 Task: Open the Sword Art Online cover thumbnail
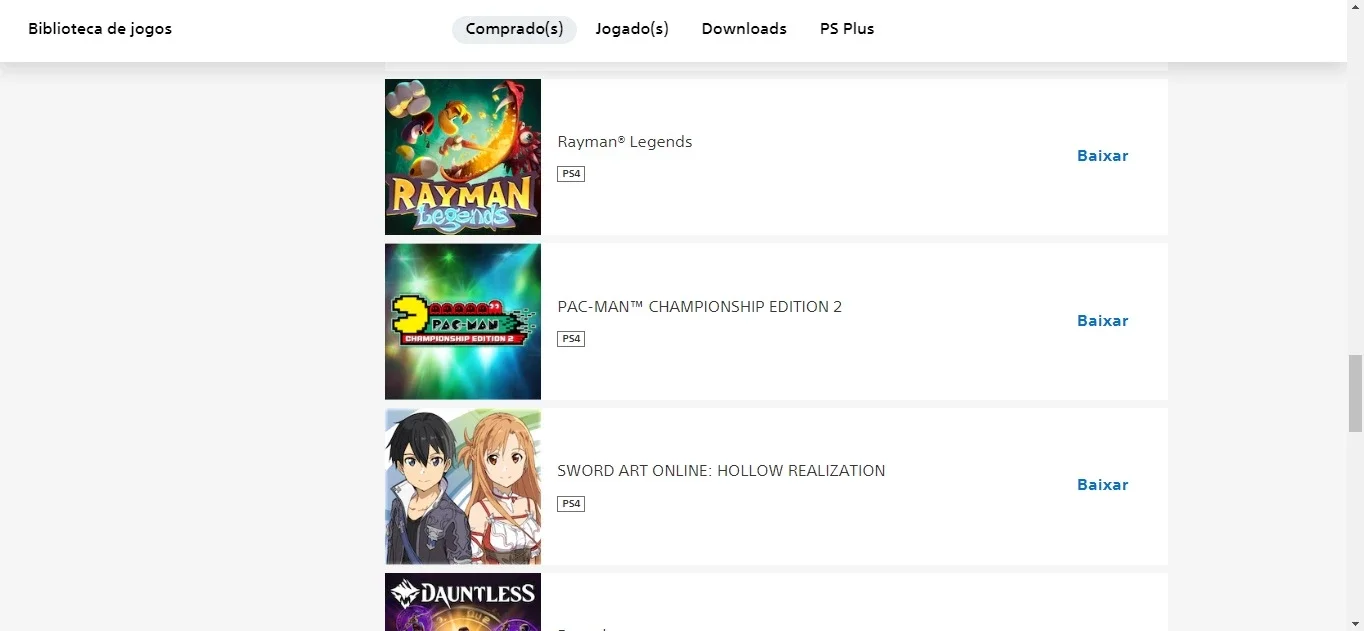[x=463, y=486]
